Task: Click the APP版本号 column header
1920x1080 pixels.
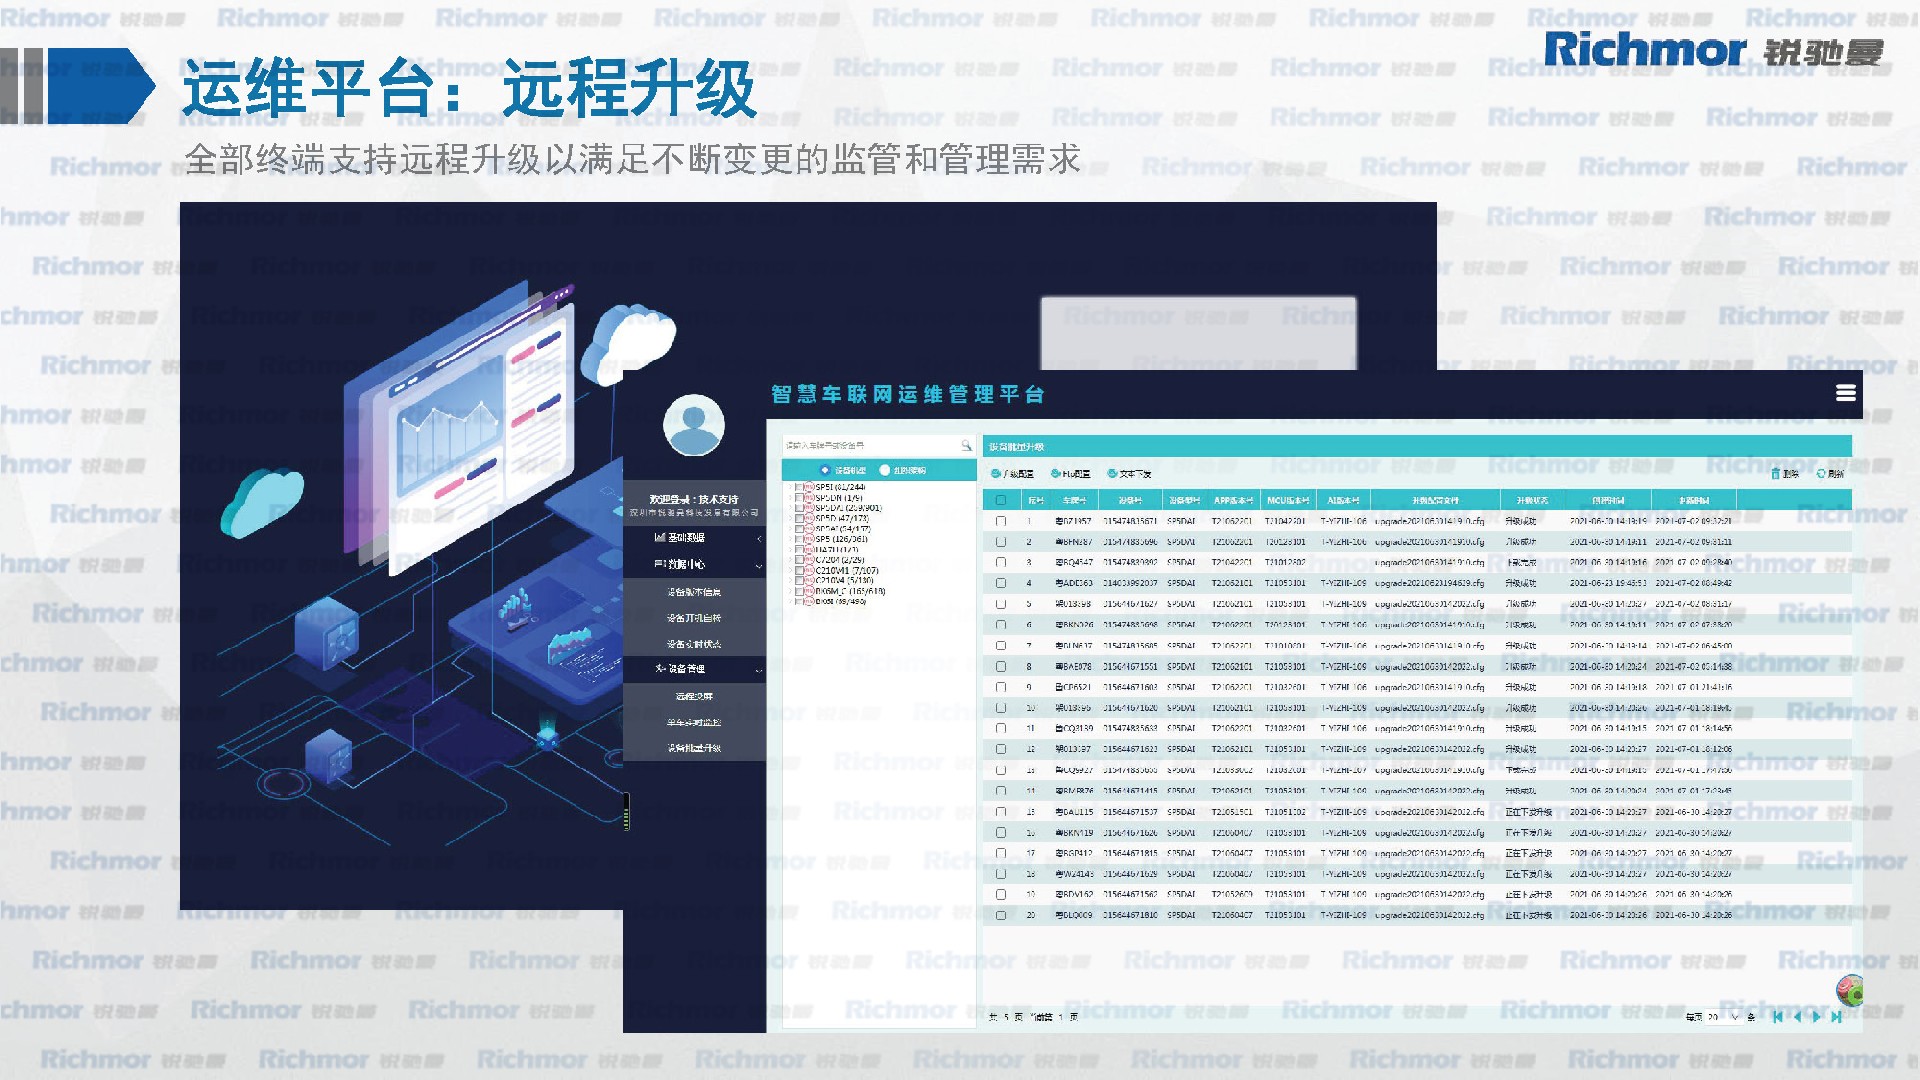Action: pos(1232,500)
